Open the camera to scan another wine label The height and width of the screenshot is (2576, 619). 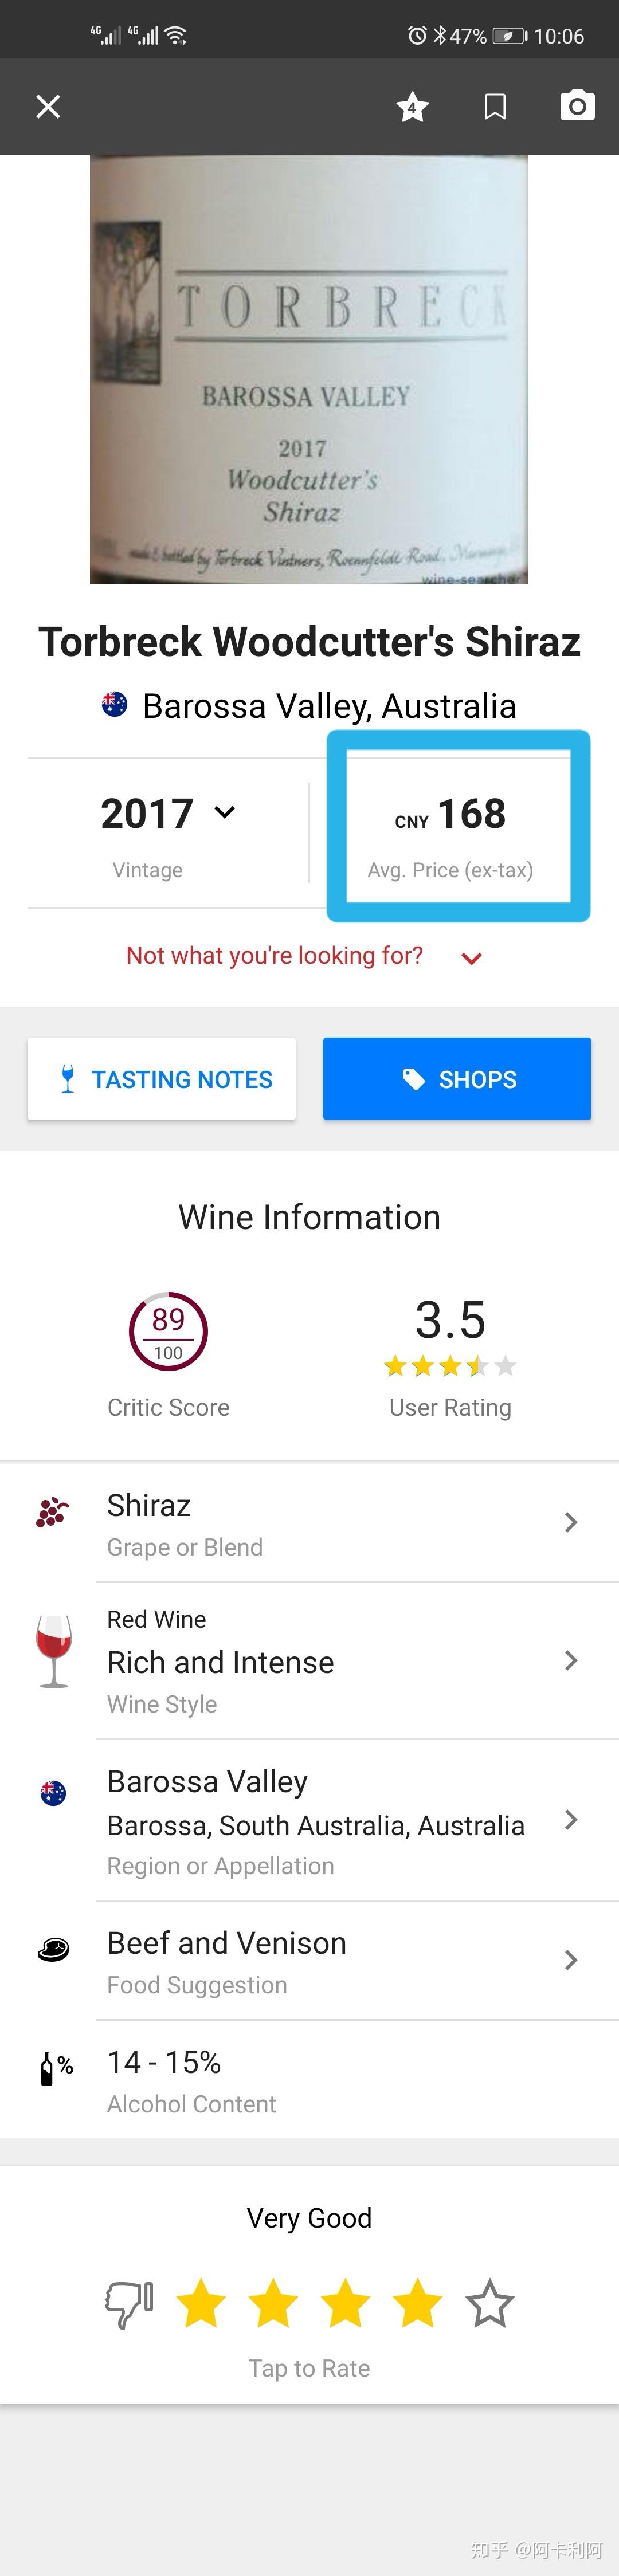coord(577,106)
